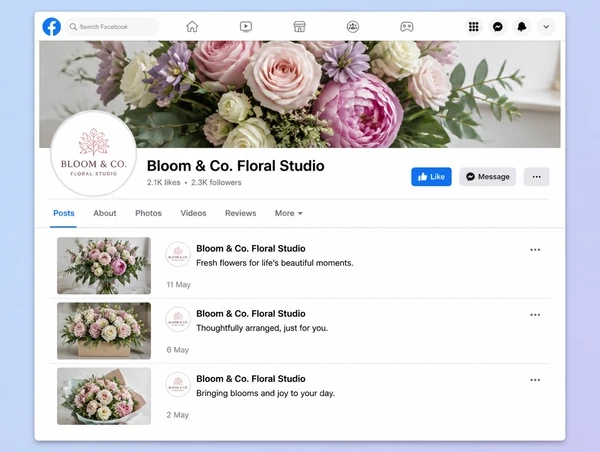Select the Posts tab
The image size is (600, 452).
(x=64, y=213)
